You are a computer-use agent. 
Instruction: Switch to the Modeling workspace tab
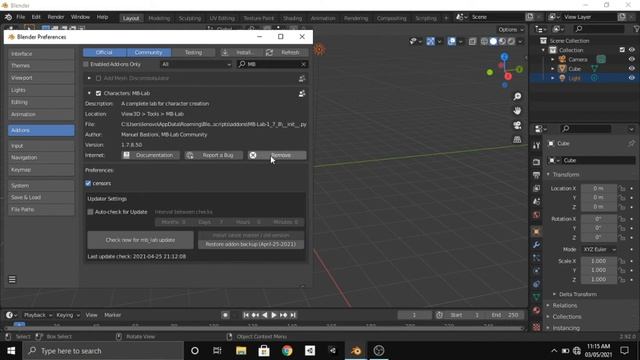(x=159, y=18)
